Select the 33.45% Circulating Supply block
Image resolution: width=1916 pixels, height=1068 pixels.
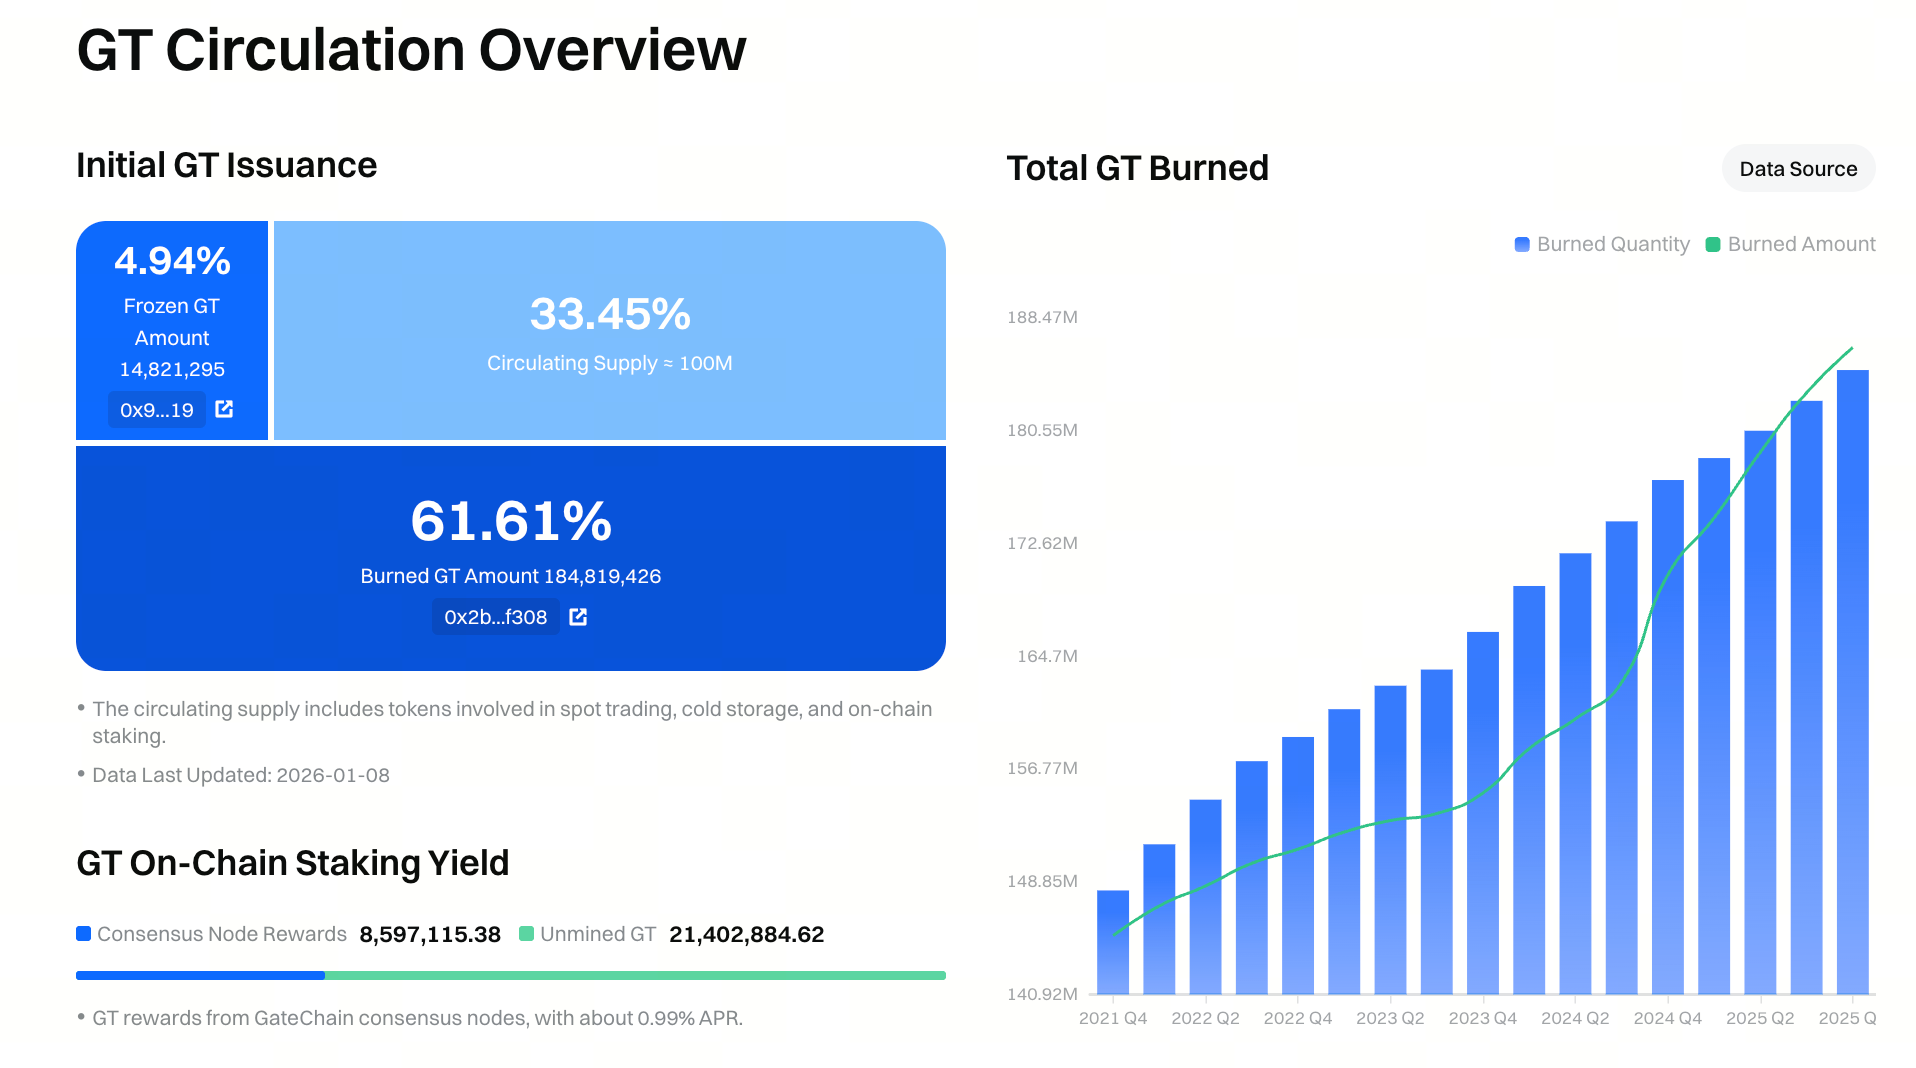tap(608, 330)
